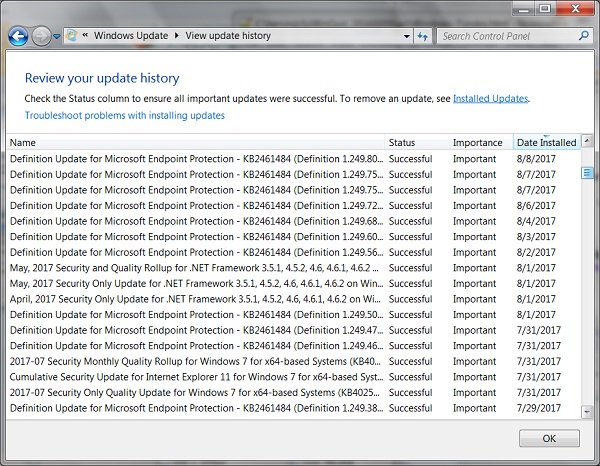Open the Installed Updates link
Screen dimensions: 600x466
click(491, 99)
